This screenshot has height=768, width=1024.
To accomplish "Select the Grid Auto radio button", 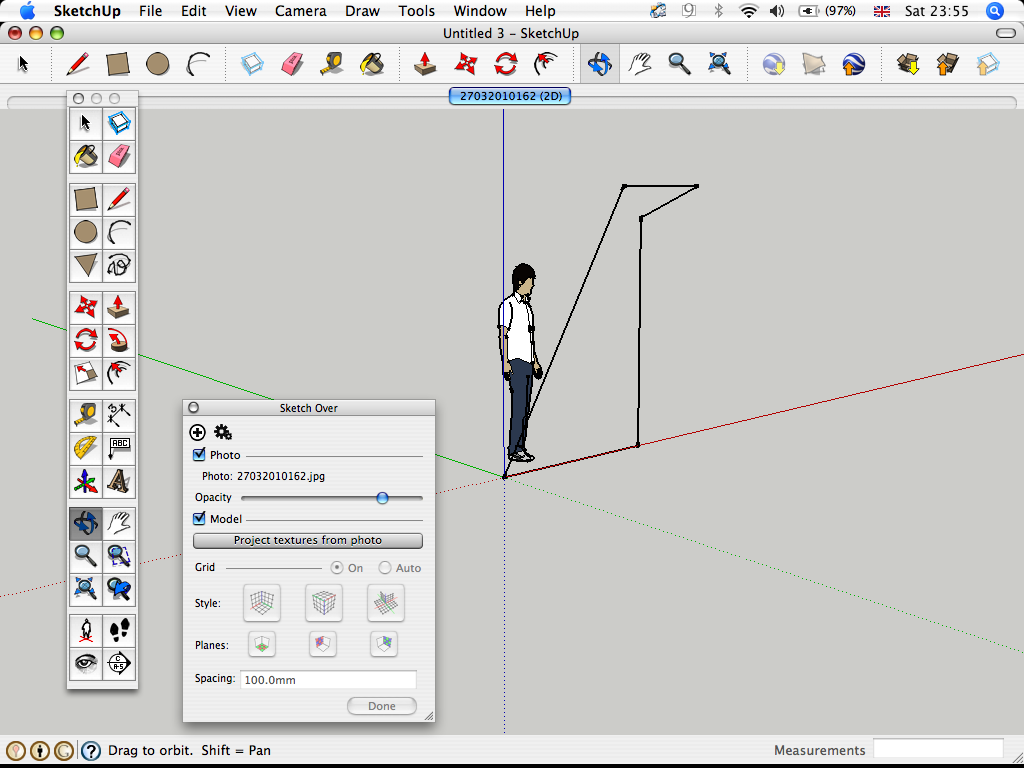I will pyautogui.click(x=385, y=568).
